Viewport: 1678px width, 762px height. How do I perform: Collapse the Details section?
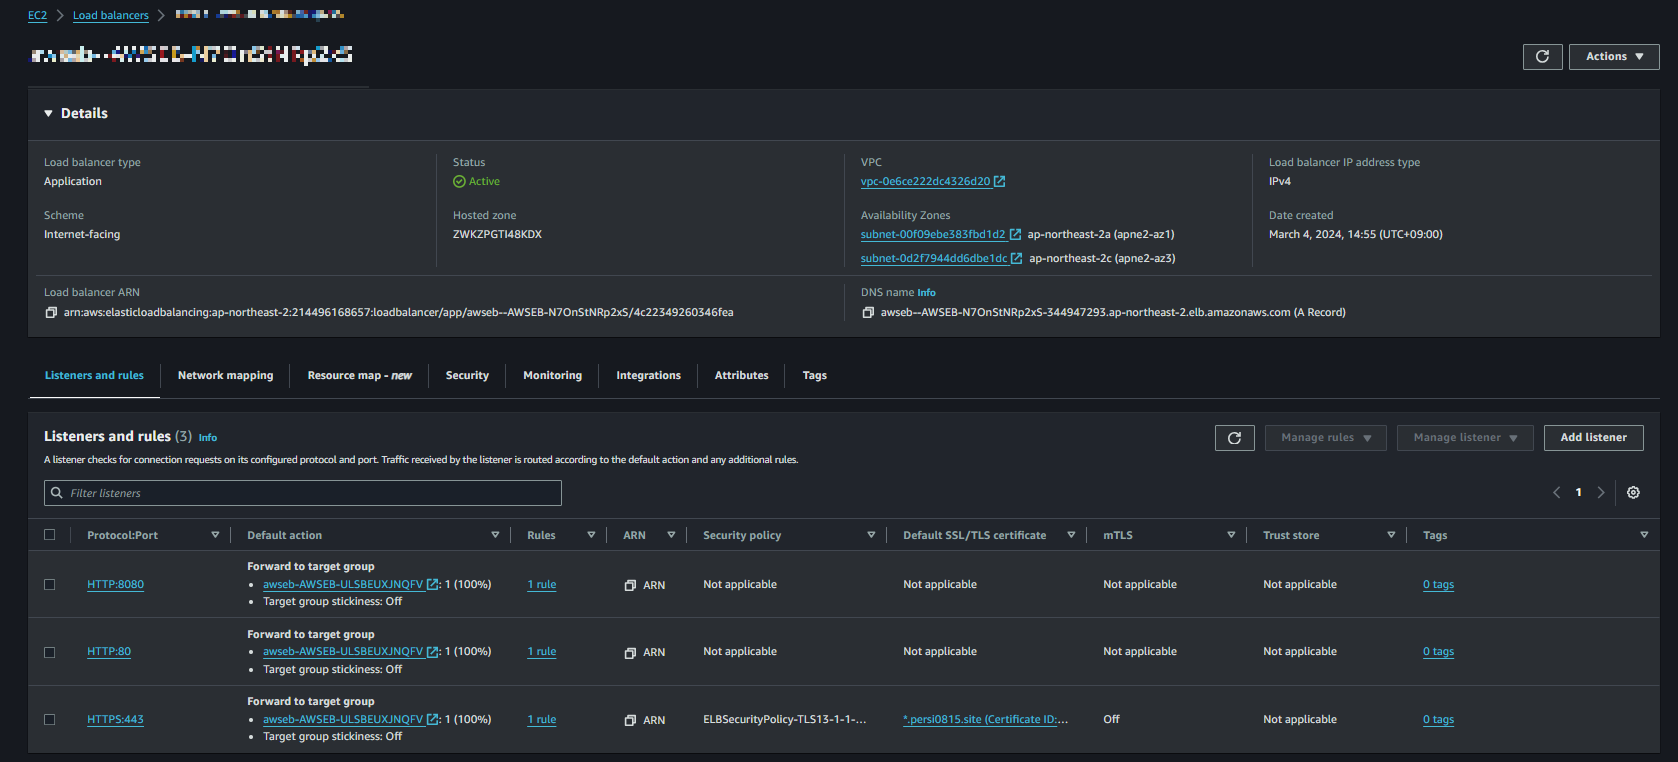48,114
